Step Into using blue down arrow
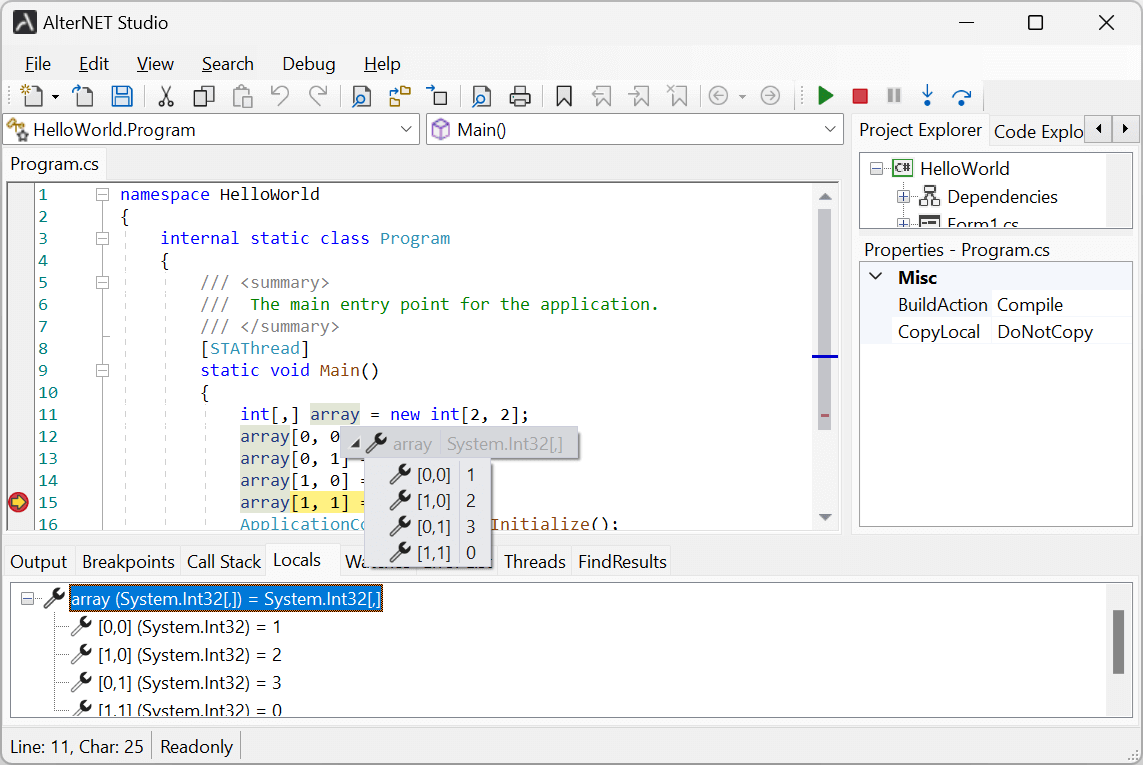Viewport: 1143px width, 765px height. (927, 96)
